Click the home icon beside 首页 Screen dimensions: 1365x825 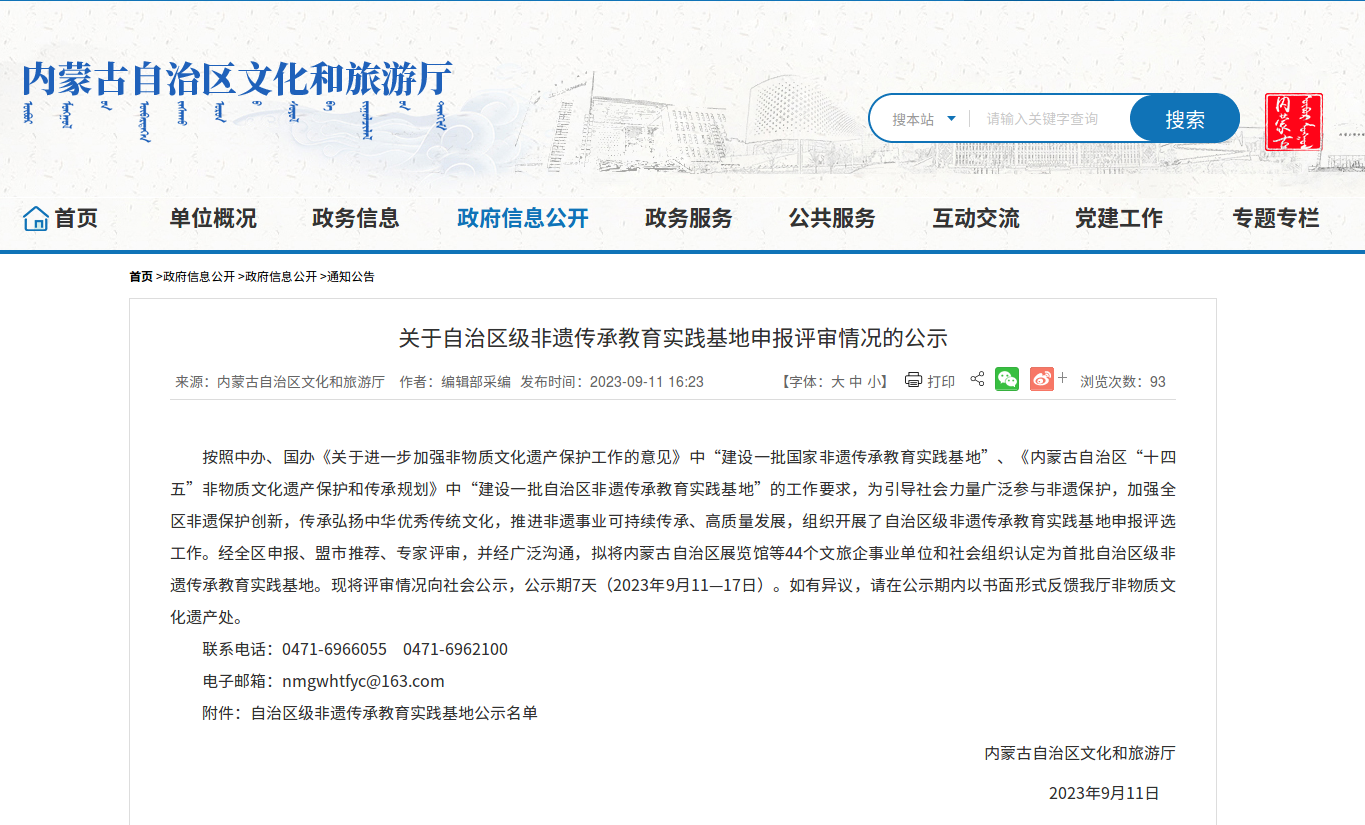click(x=36, y=218)
